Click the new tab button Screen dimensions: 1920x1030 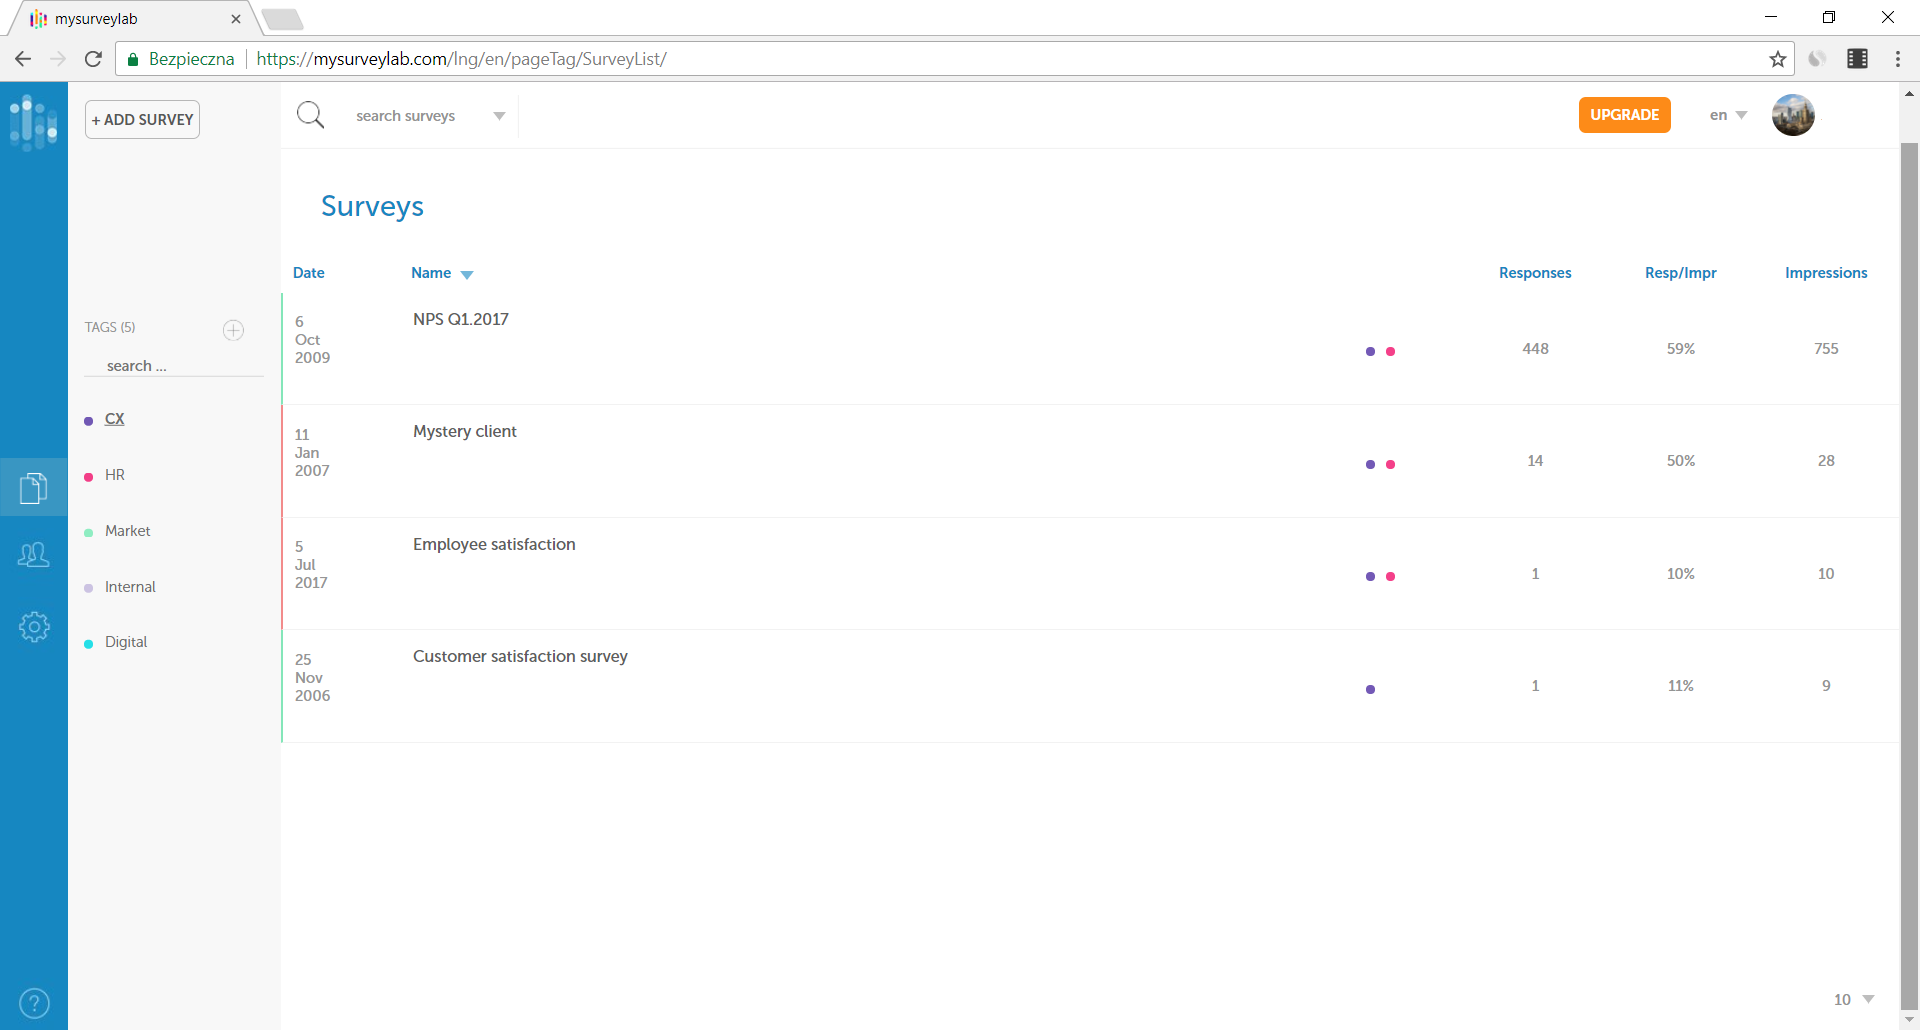[282, 19]
